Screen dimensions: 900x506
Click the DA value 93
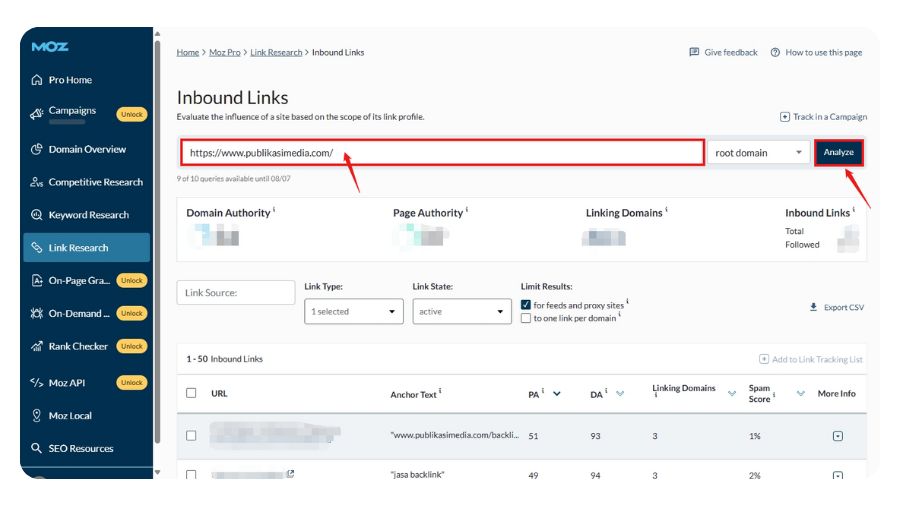point(595,436)
